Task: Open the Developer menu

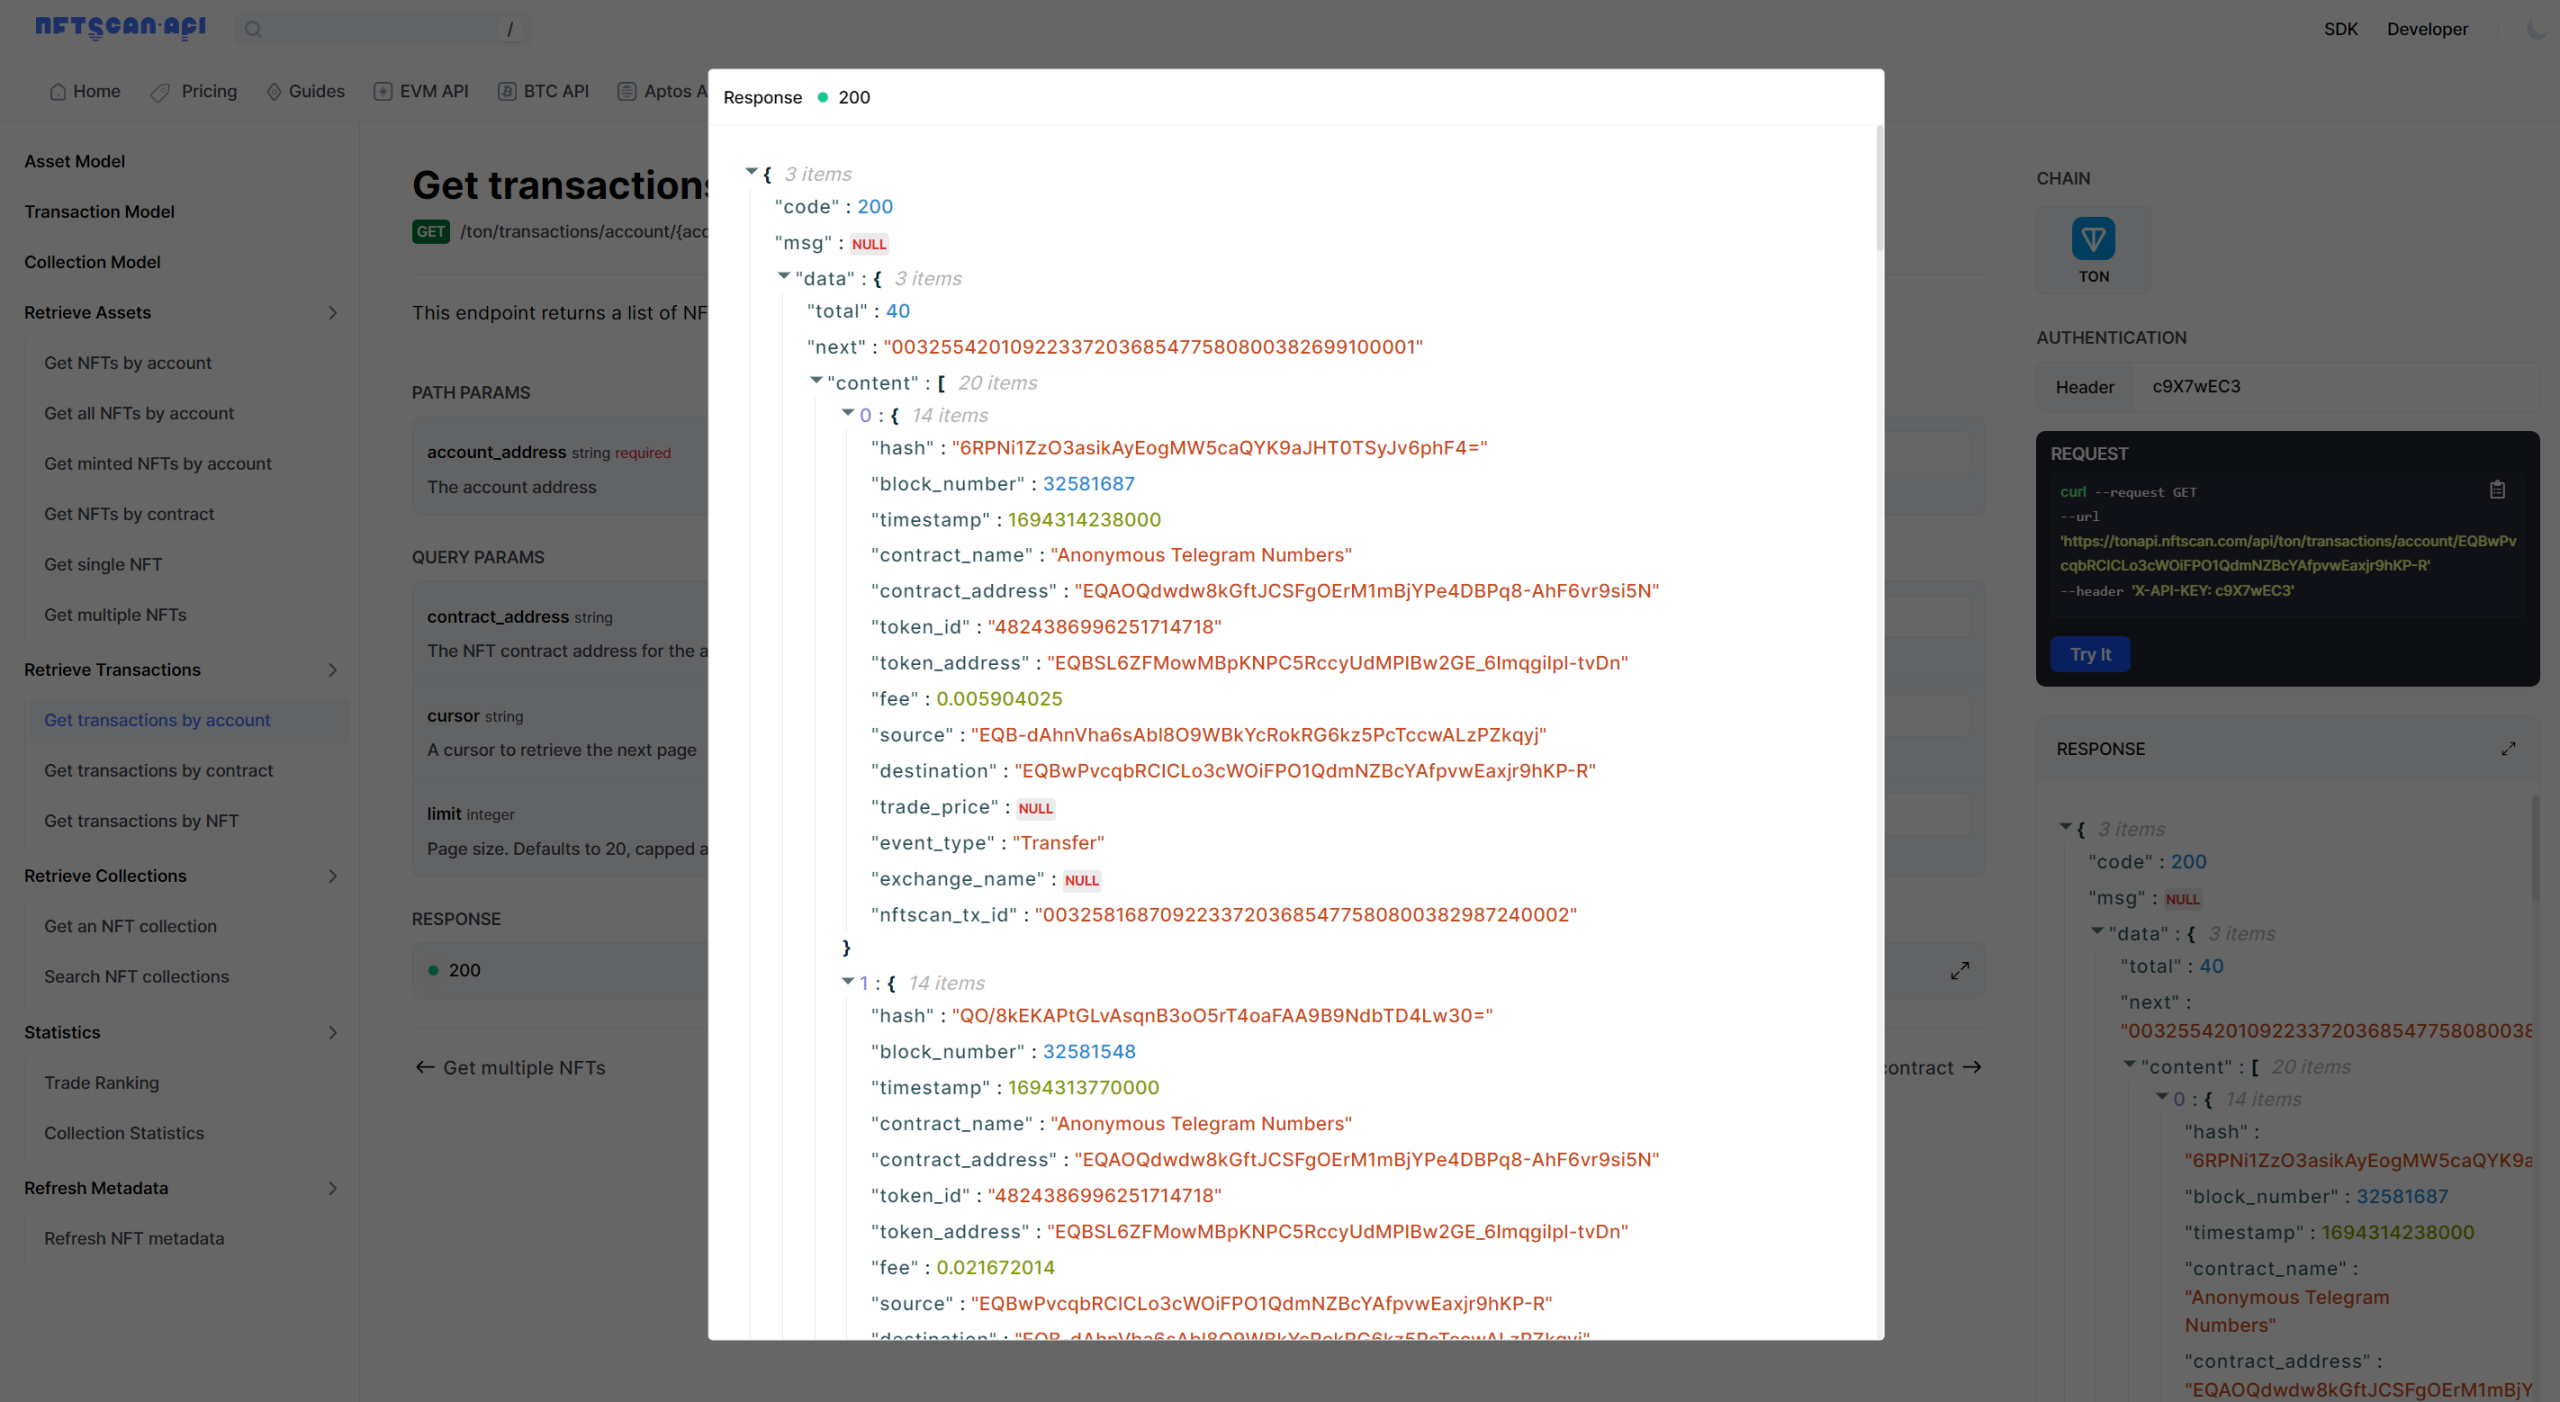Action: 2428,29
